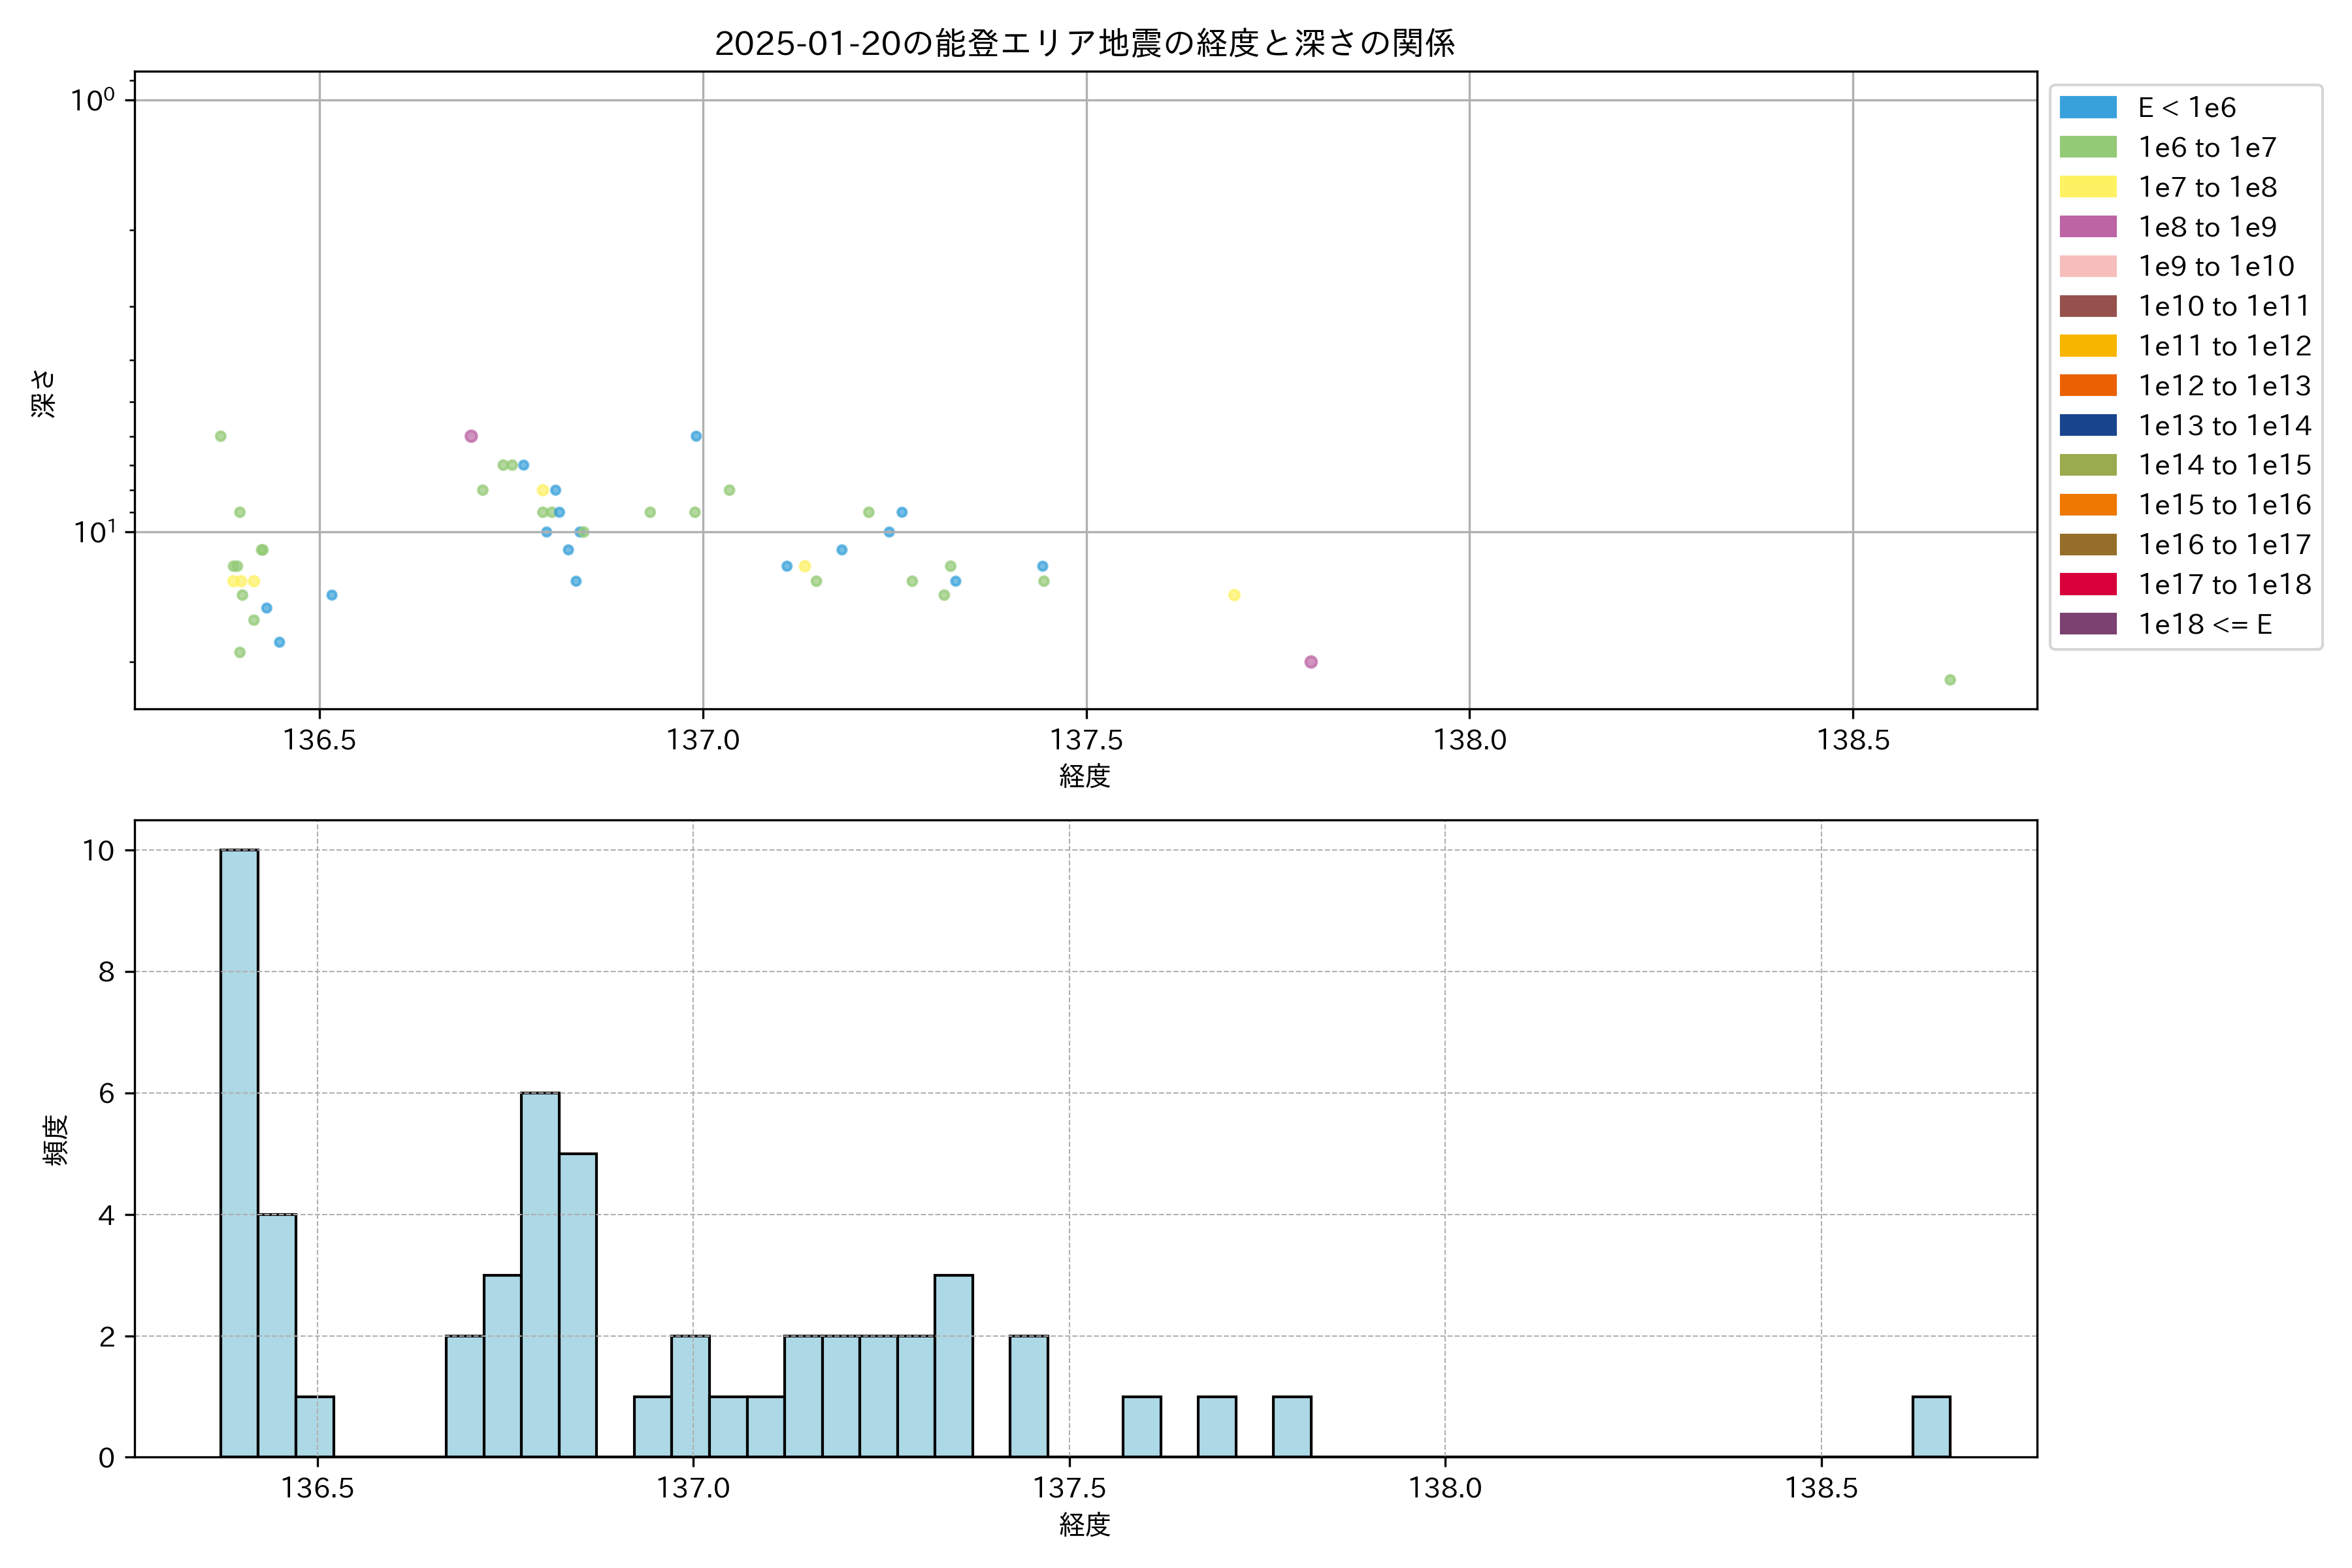Click the brown 1e10 to 1e11 swatch
2352x1568 pixels.
click(x=2087, y=306)
